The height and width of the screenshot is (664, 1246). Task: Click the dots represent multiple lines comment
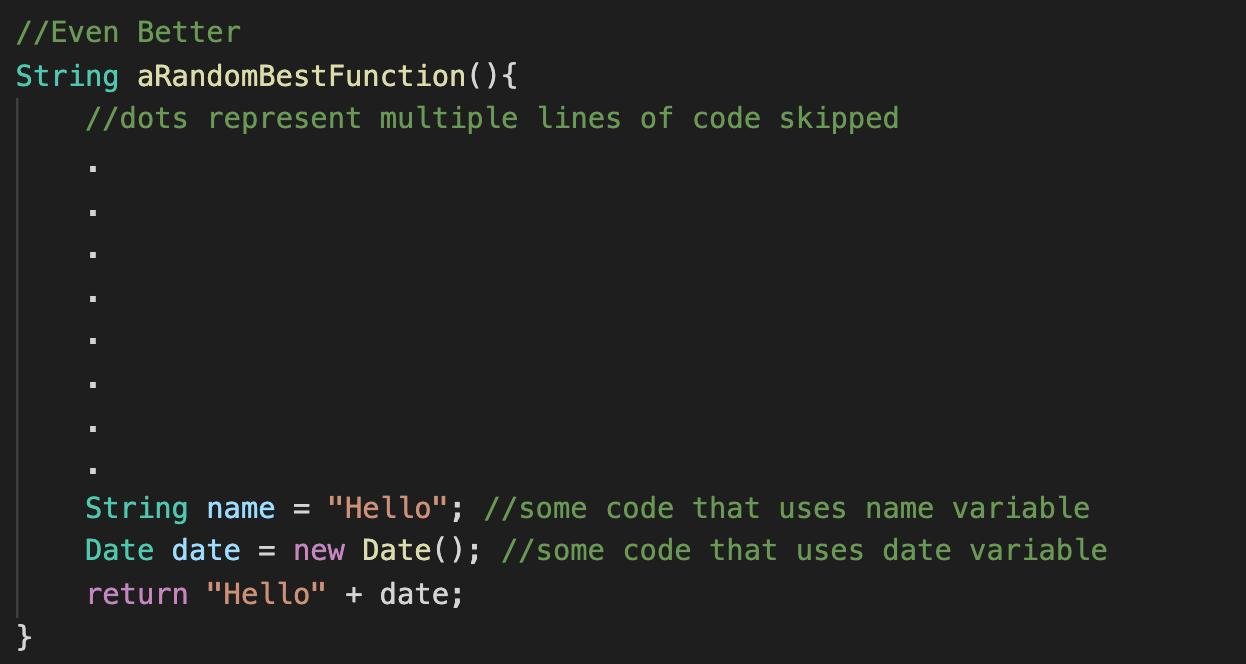pyautogui.click(x=492, y=118)
